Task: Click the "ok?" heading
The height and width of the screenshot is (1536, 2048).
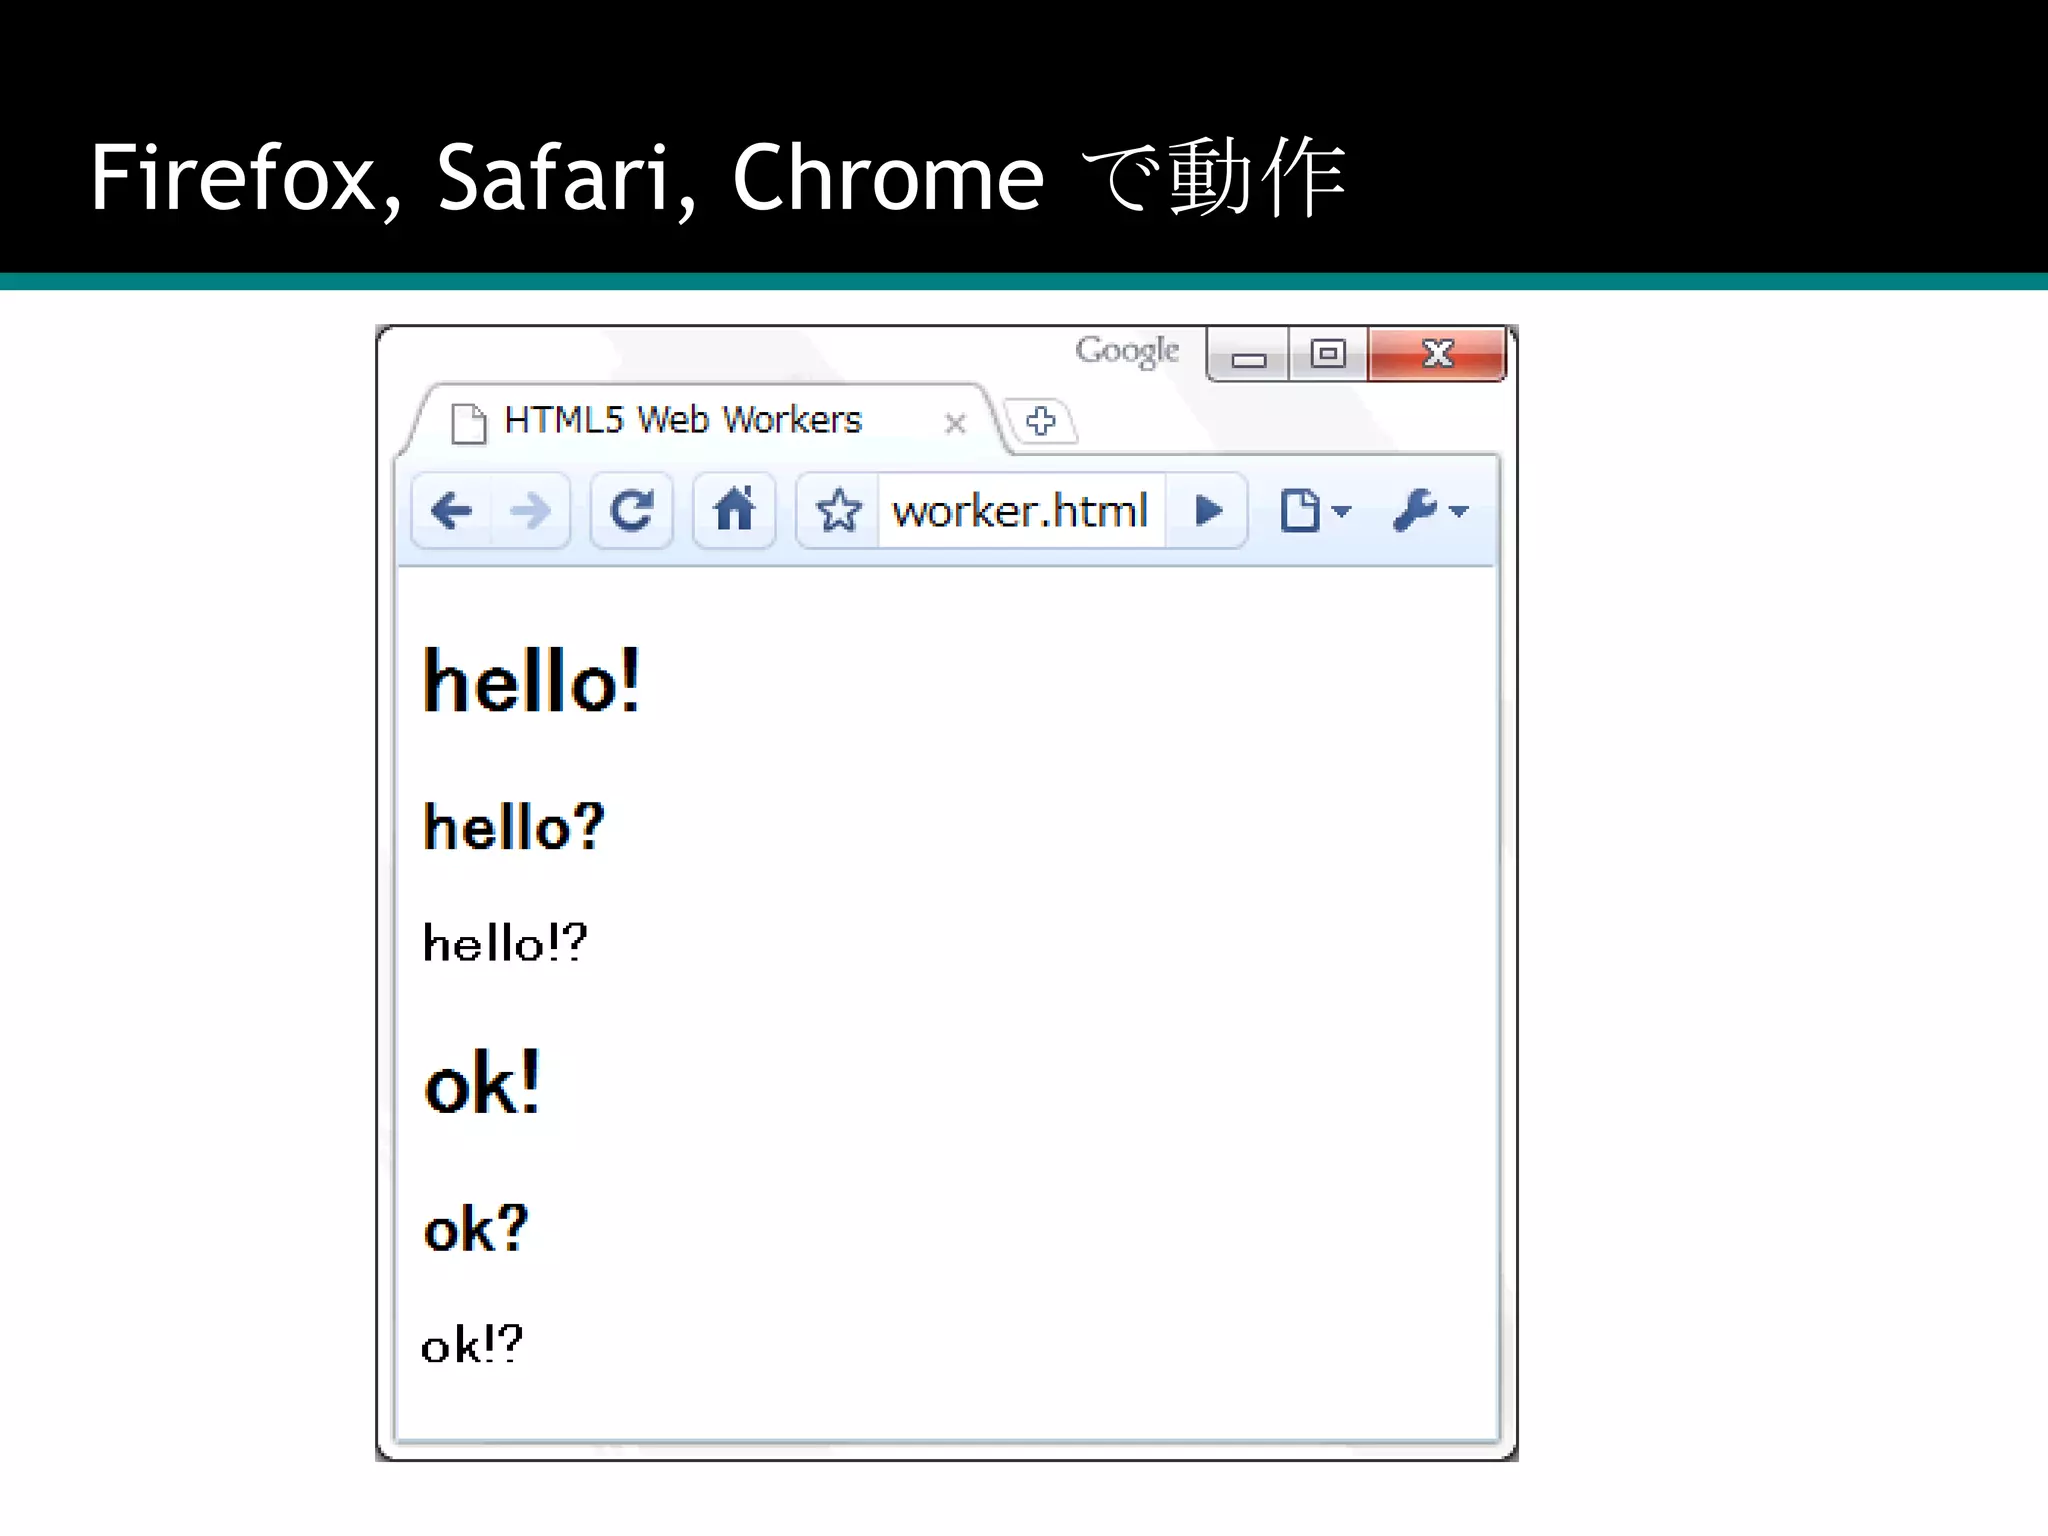Action: [x=475, y=1228]
